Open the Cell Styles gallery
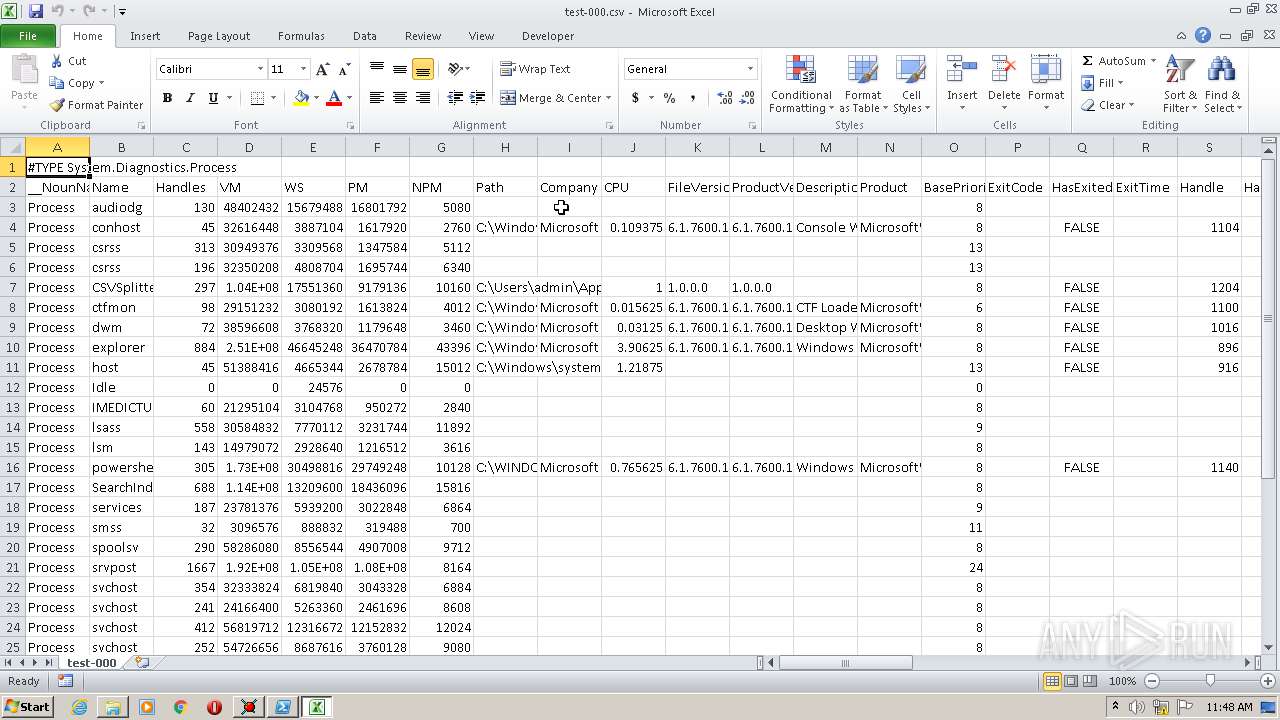Image resolution: width=1280 pixels, height=720 pixels. coord(910,85)
